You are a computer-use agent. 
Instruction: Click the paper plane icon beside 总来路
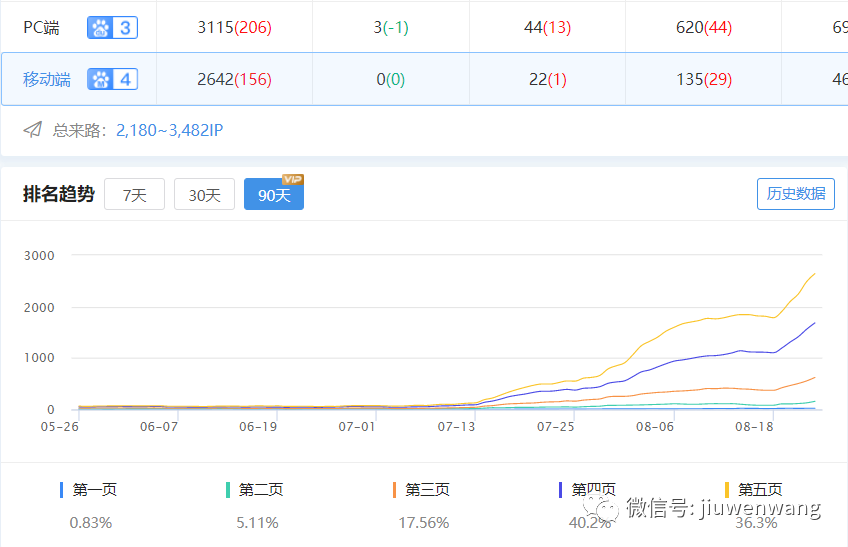click(32, 130)
